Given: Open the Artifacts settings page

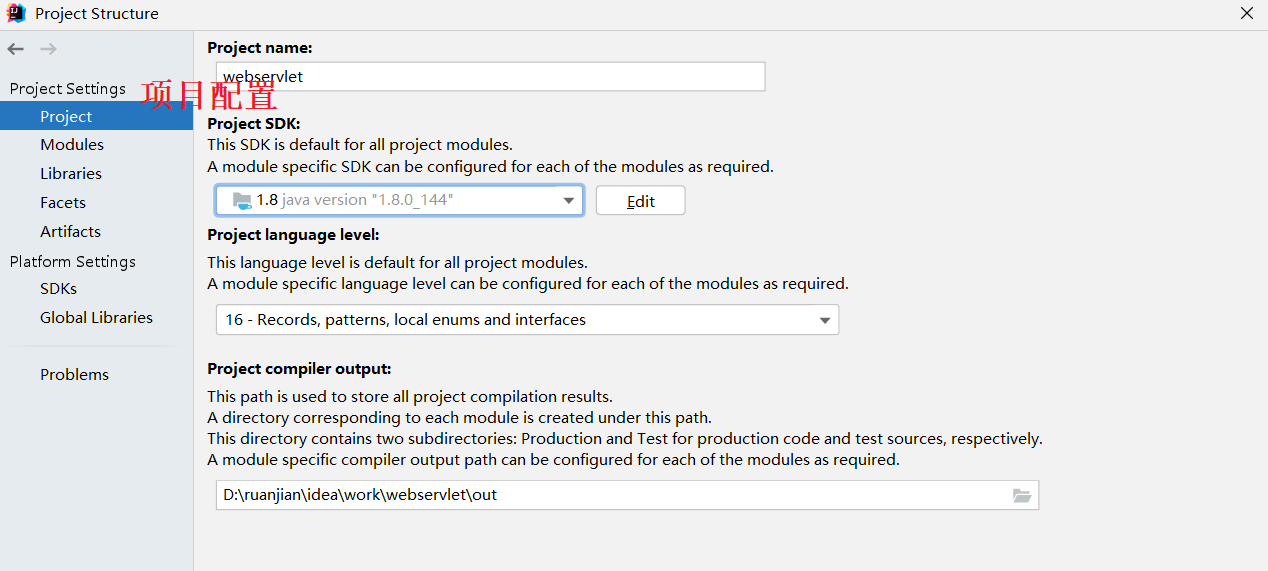Looking at the screenshot, I should [70, 232].
